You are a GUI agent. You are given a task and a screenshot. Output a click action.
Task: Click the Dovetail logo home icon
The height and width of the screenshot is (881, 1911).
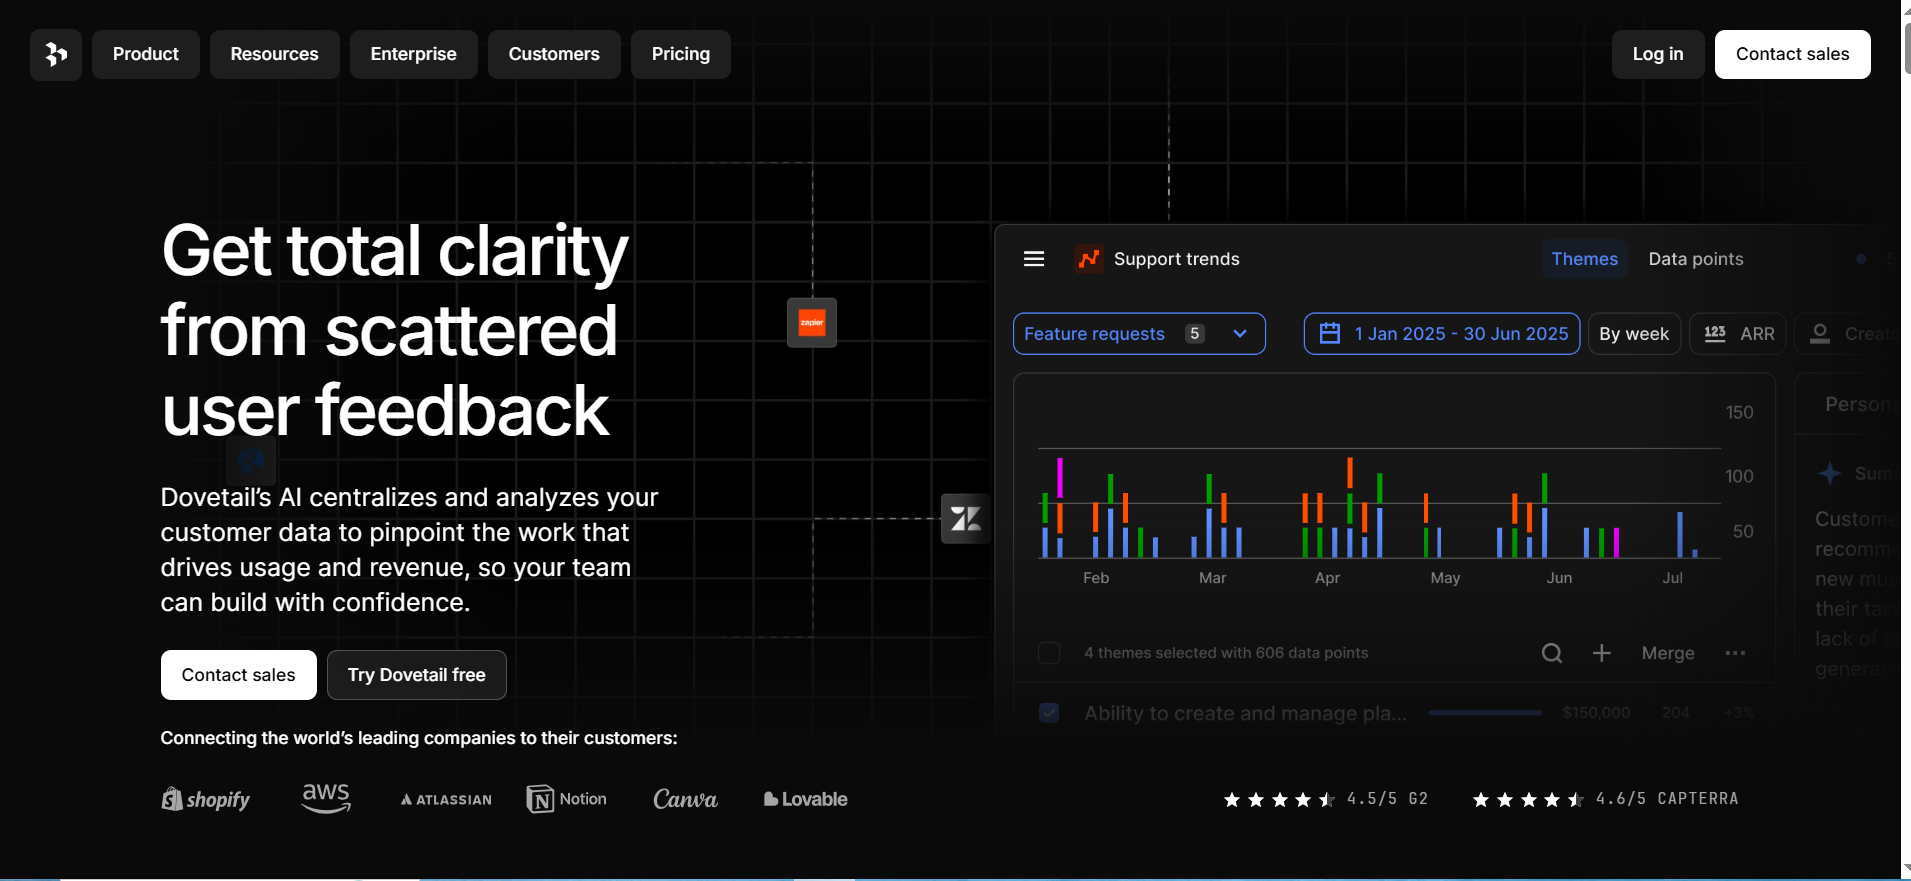pyautogui.click(x=56, y=54)
